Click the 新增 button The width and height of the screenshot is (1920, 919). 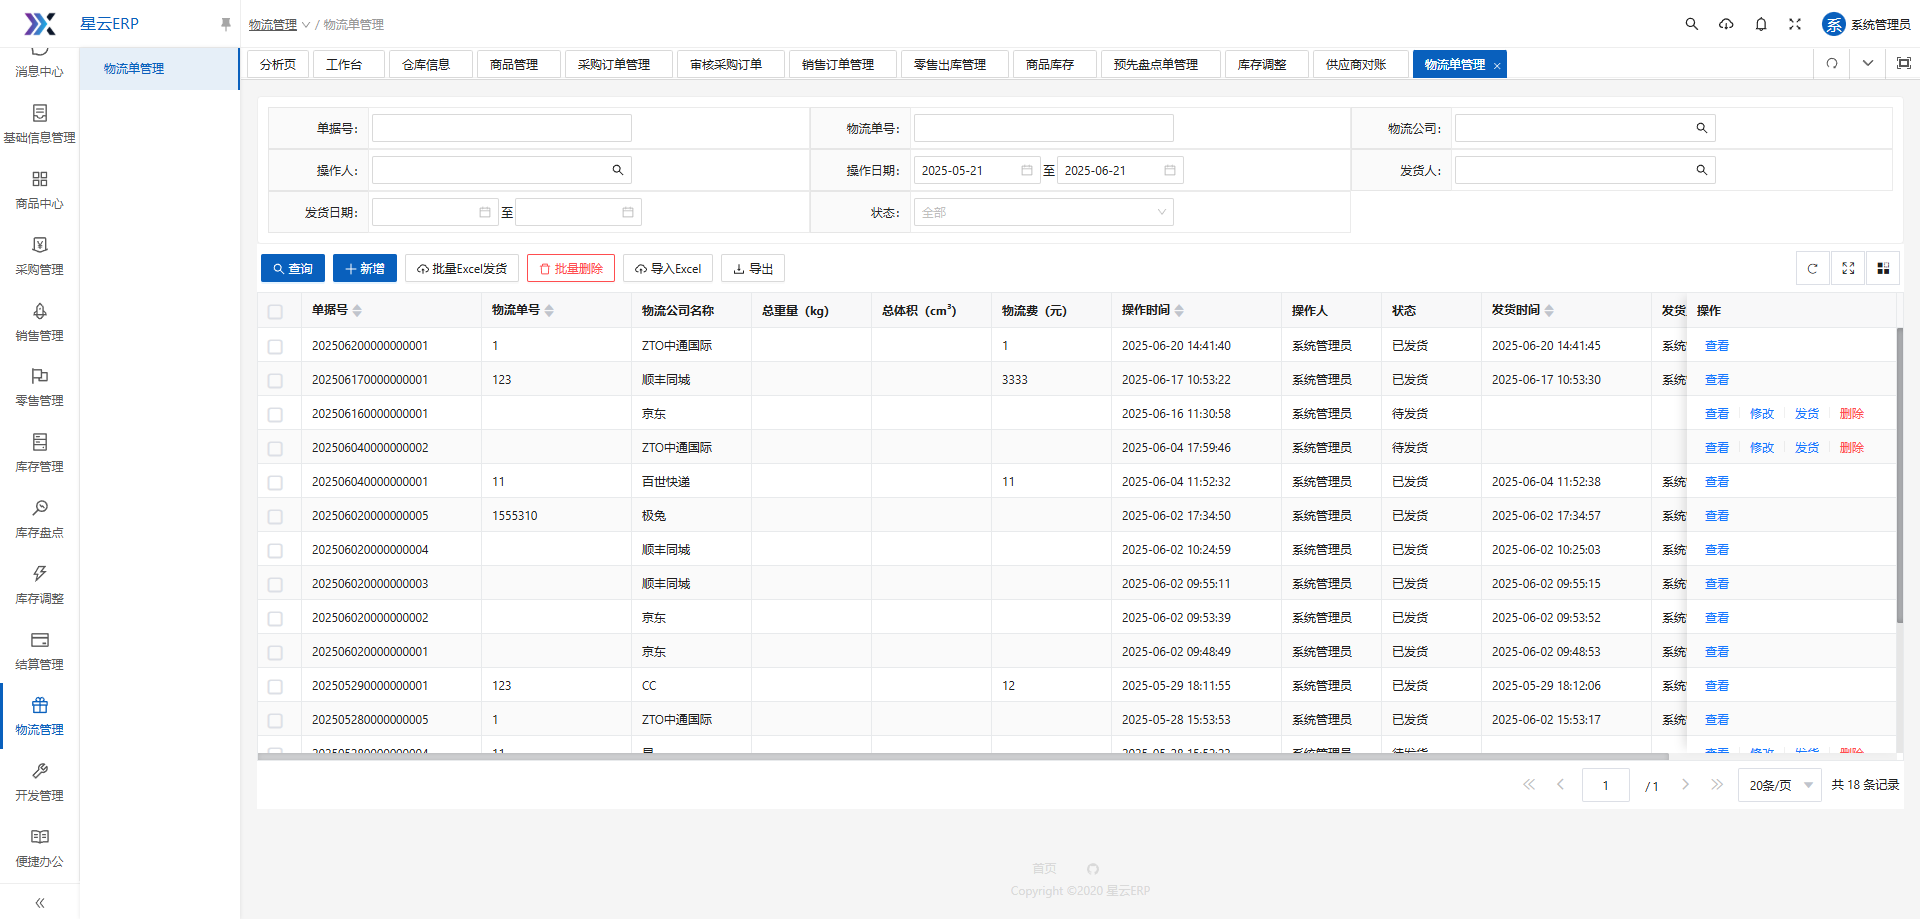pyautogui.click(x=365, y=269)
